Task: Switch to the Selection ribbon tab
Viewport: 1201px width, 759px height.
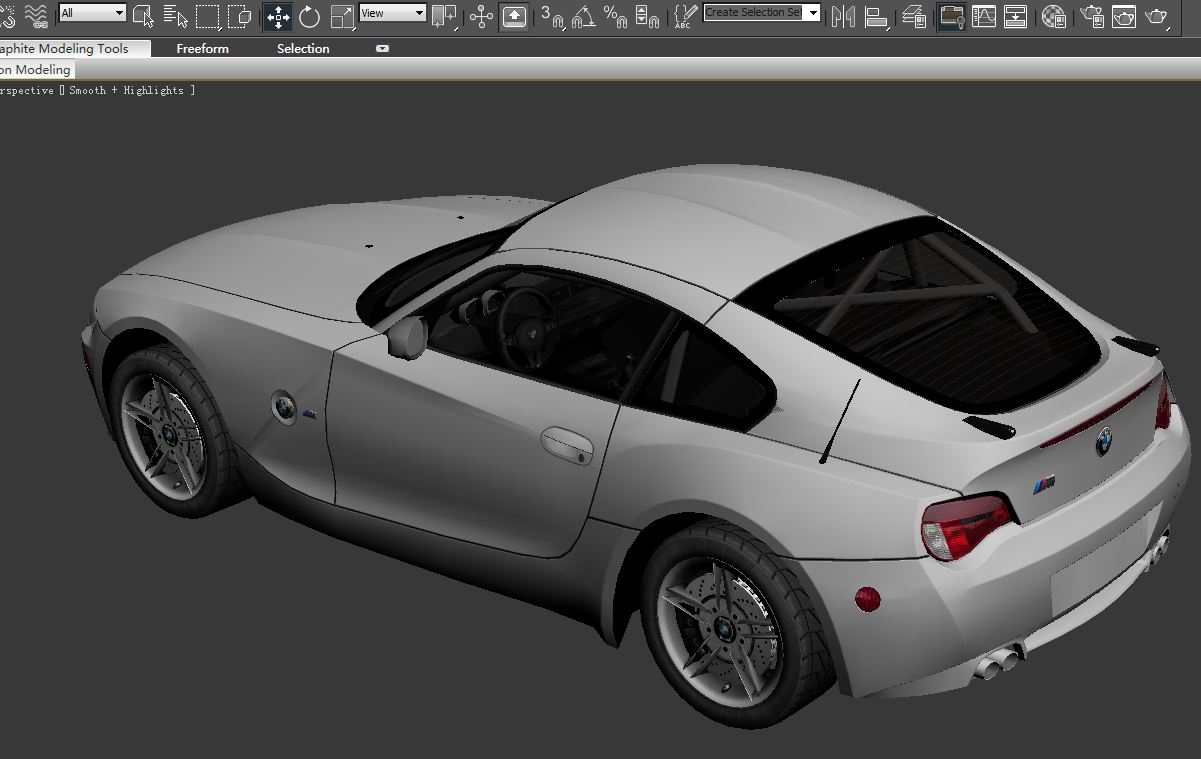Action: (303, 48)
